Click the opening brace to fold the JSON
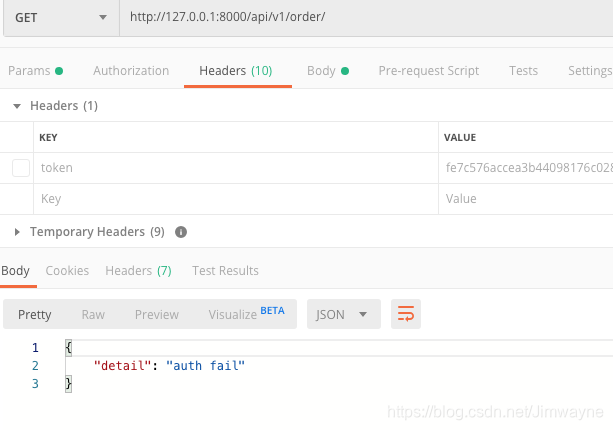The width and height of the screenshot is (613, 430). tap(68, 348)
